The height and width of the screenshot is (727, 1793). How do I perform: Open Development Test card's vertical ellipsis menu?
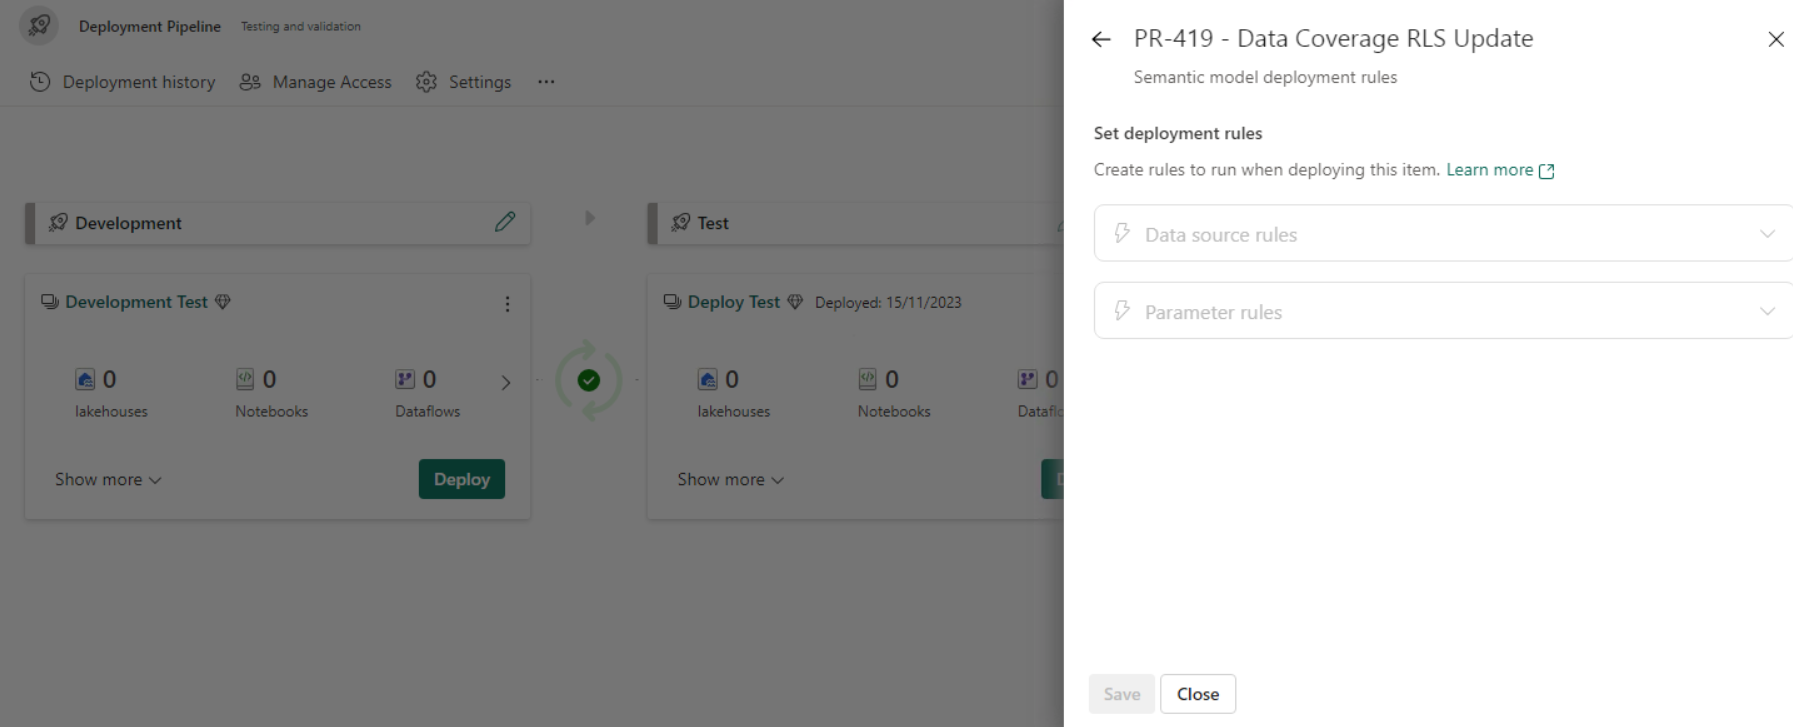[507, 304]
